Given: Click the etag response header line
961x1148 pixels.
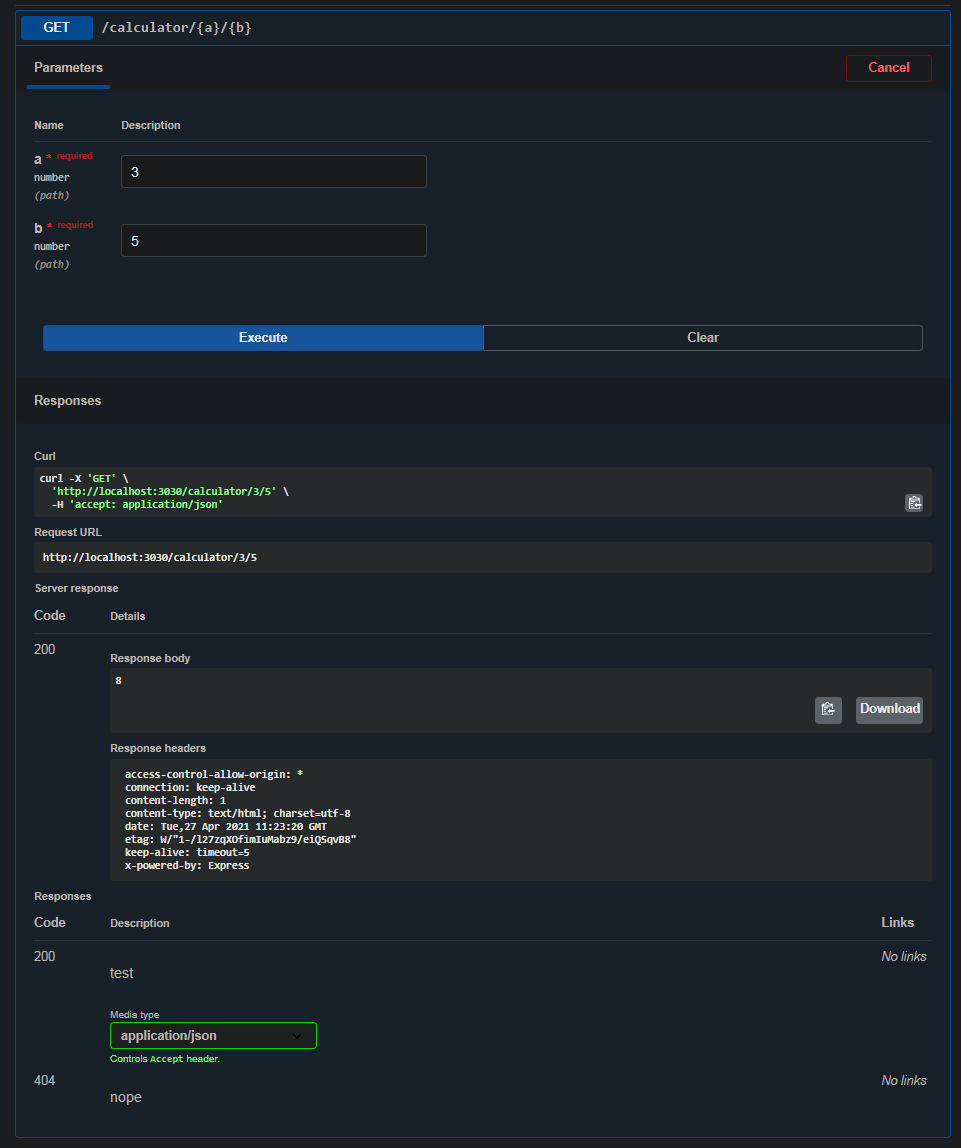Looking at the screenshot, I should 241,839.
